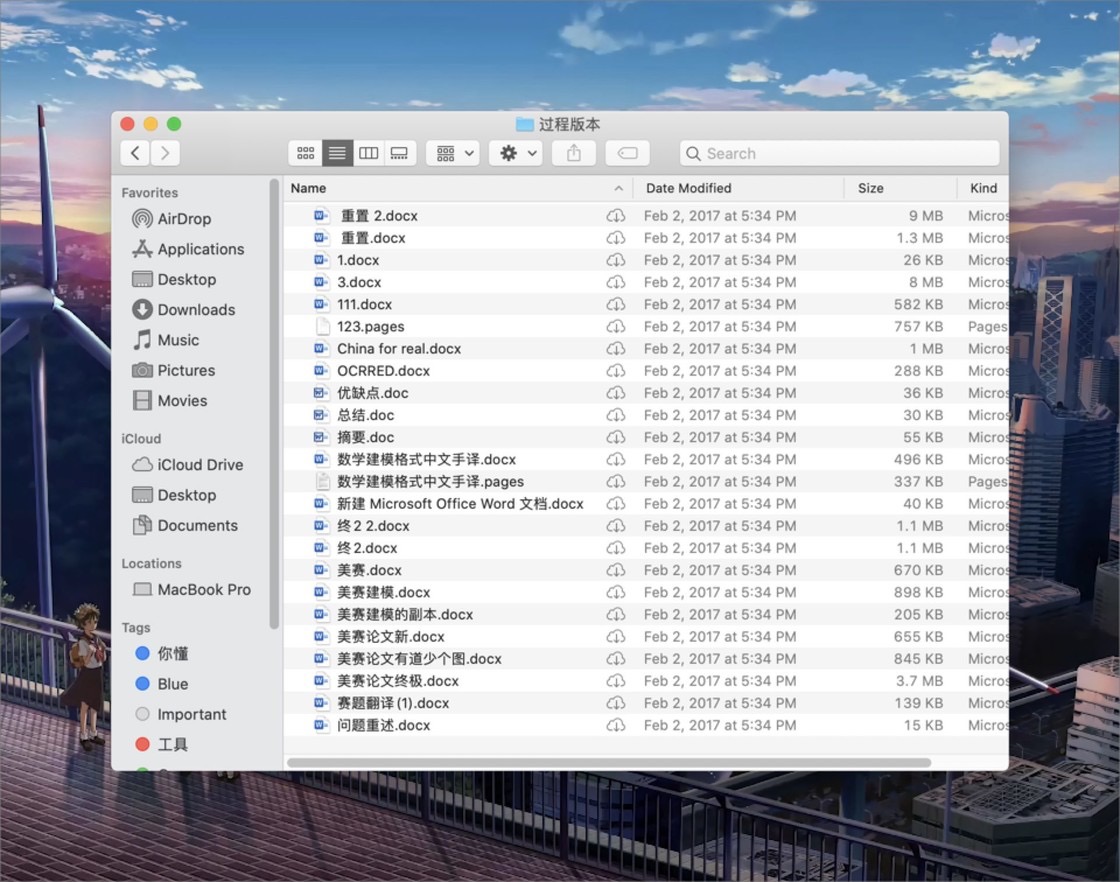Download 问题重述.docx from iCloud
1120x882 pixels.
coord(616,725)
